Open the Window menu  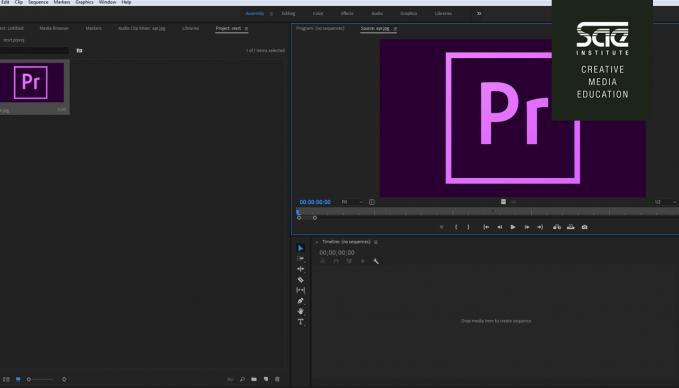(x=107, y=2)
